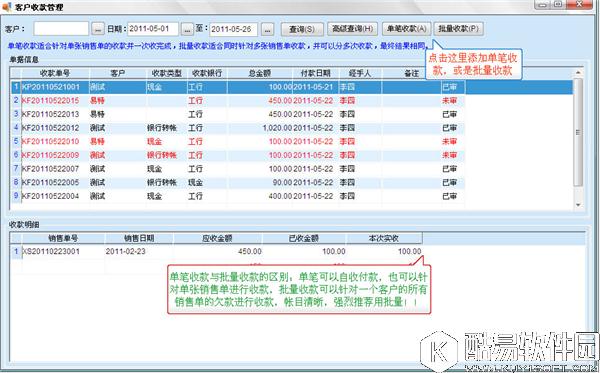Open start date picker ellipsis button
600x373 pixels.
(x=187, y=29)
